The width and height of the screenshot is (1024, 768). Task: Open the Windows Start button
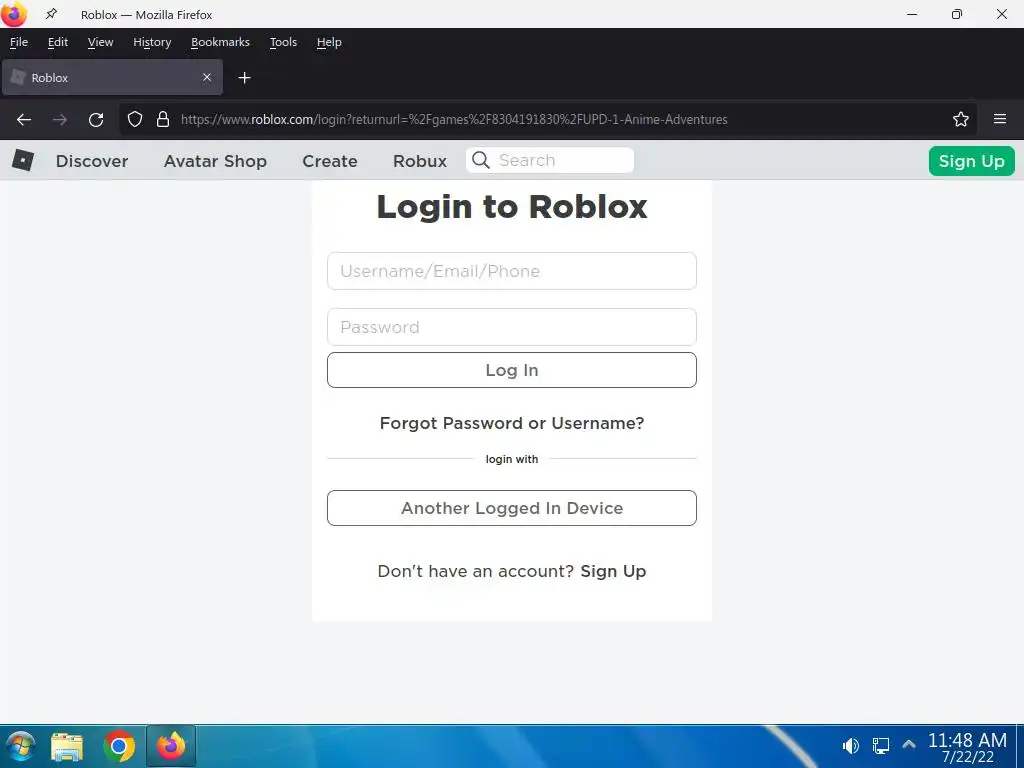tap(20, 746)
